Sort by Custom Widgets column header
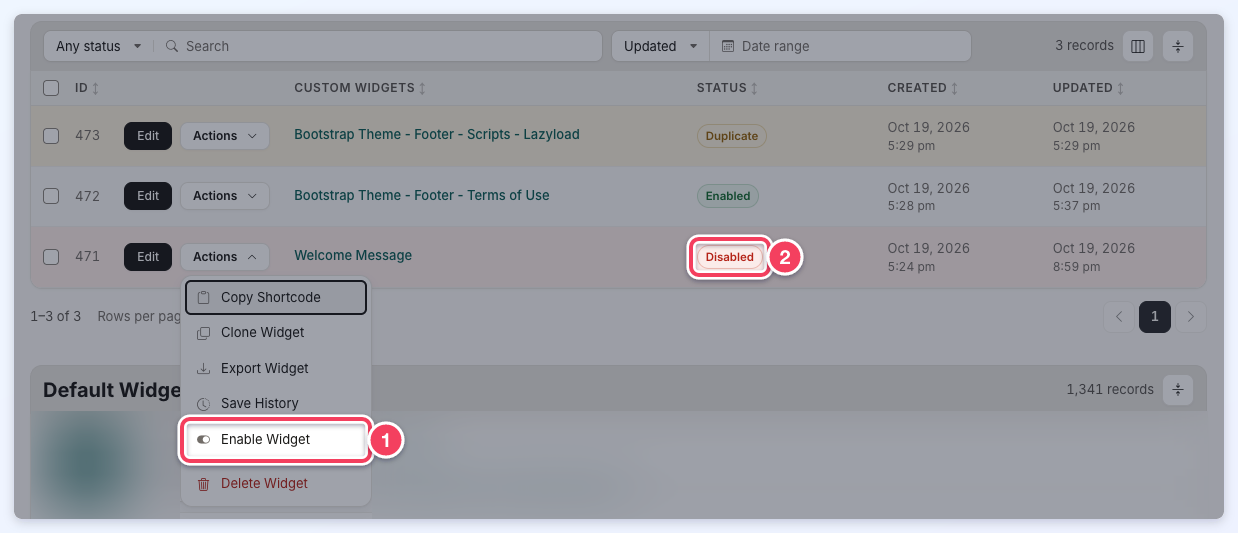The height and width of the screenshot is (533, 1238). (360, 88)
